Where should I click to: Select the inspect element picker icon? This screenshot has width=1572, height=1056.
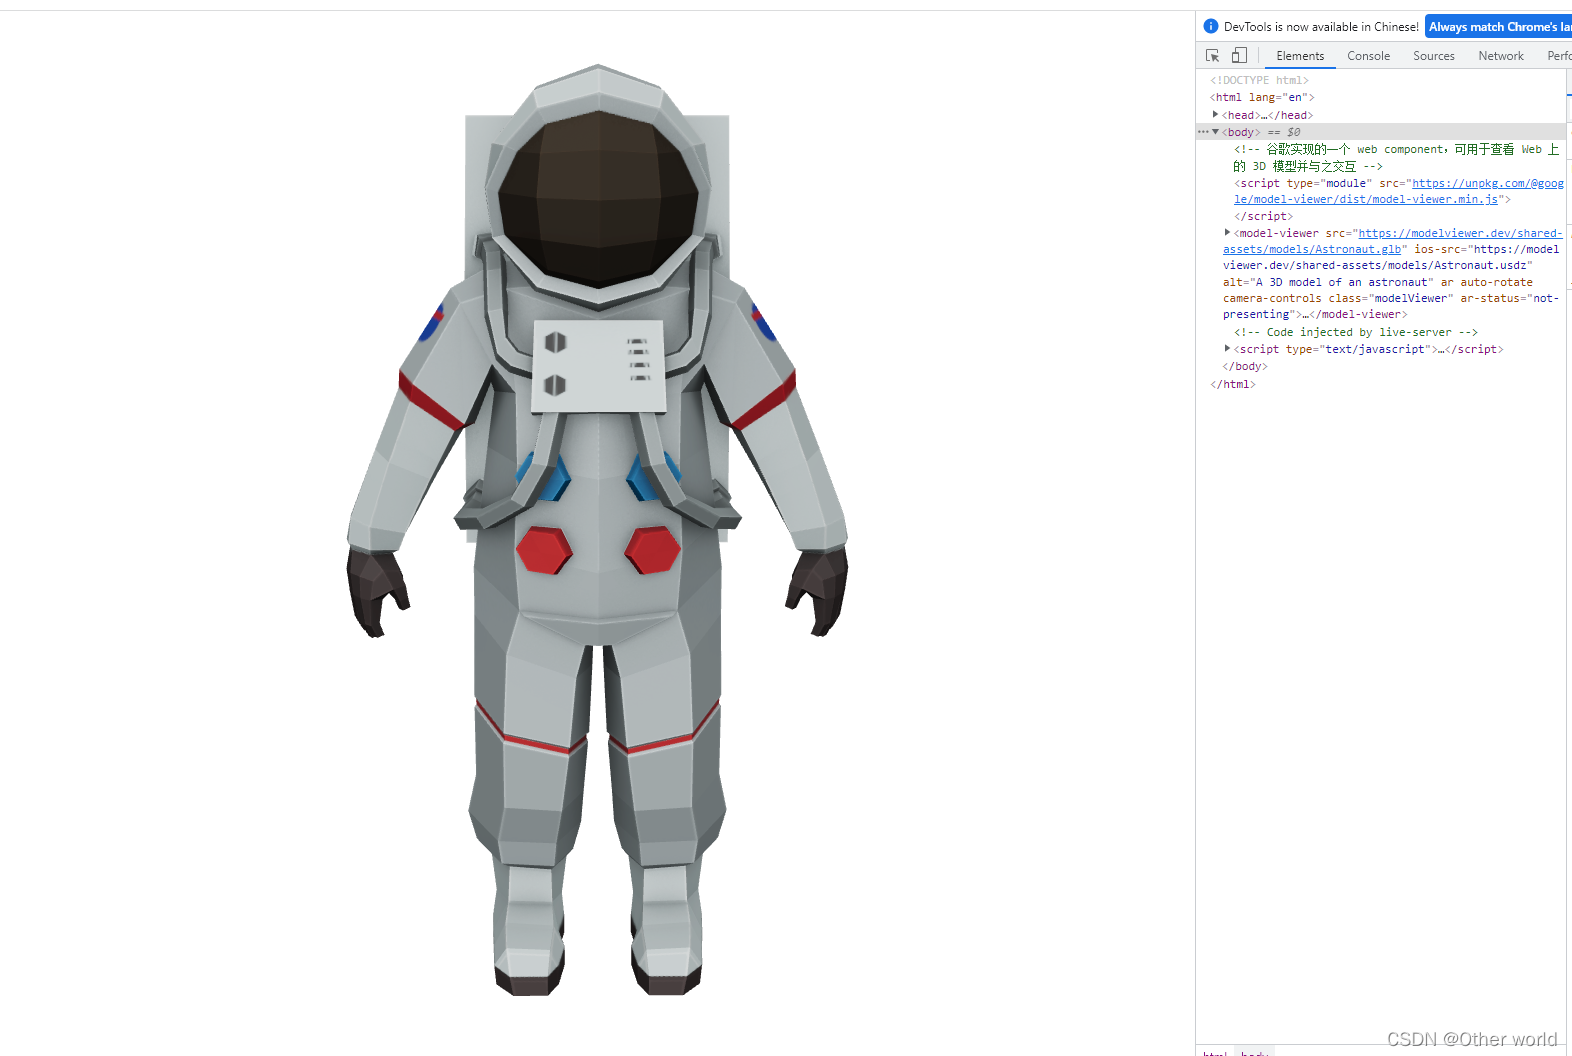pyautogui.click(x=1212, y=56)
